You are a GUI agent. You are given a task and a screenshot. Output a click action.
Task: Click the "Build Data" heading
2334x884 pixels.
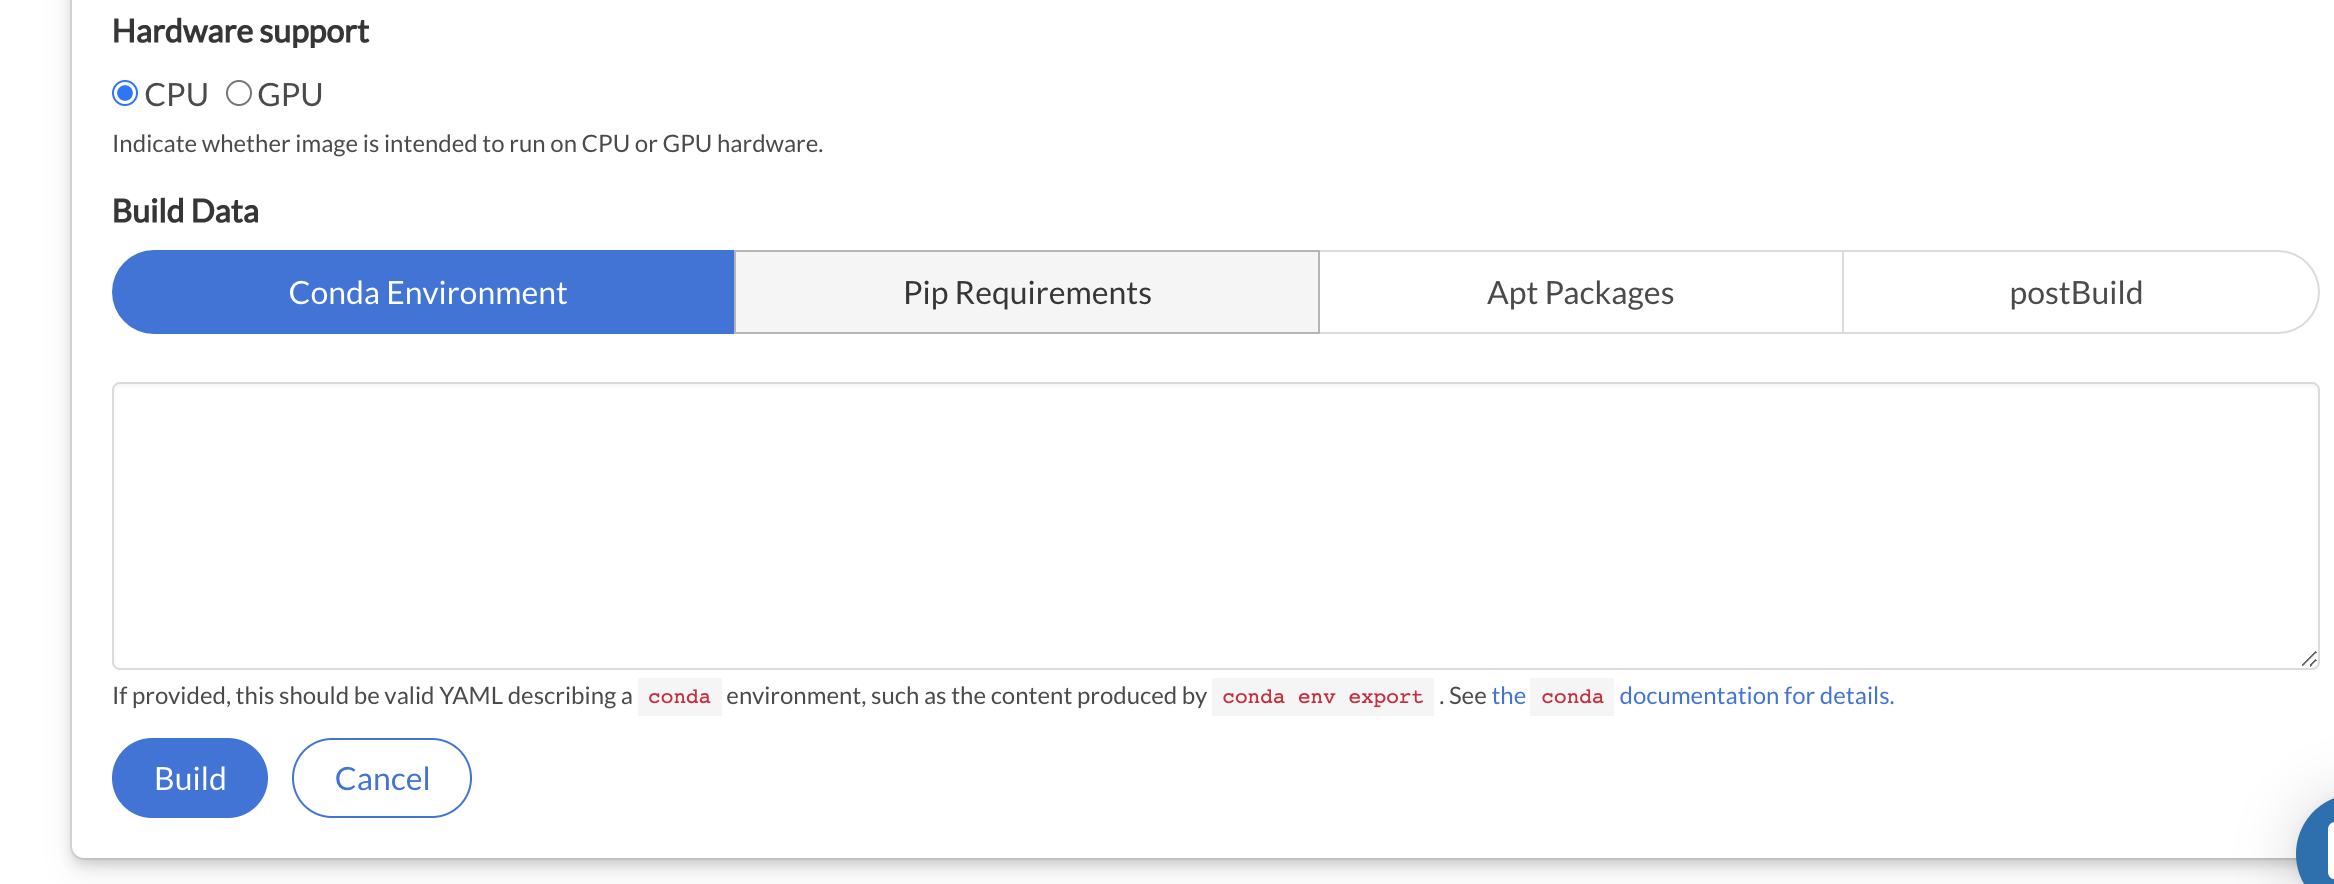pos(185,212)
